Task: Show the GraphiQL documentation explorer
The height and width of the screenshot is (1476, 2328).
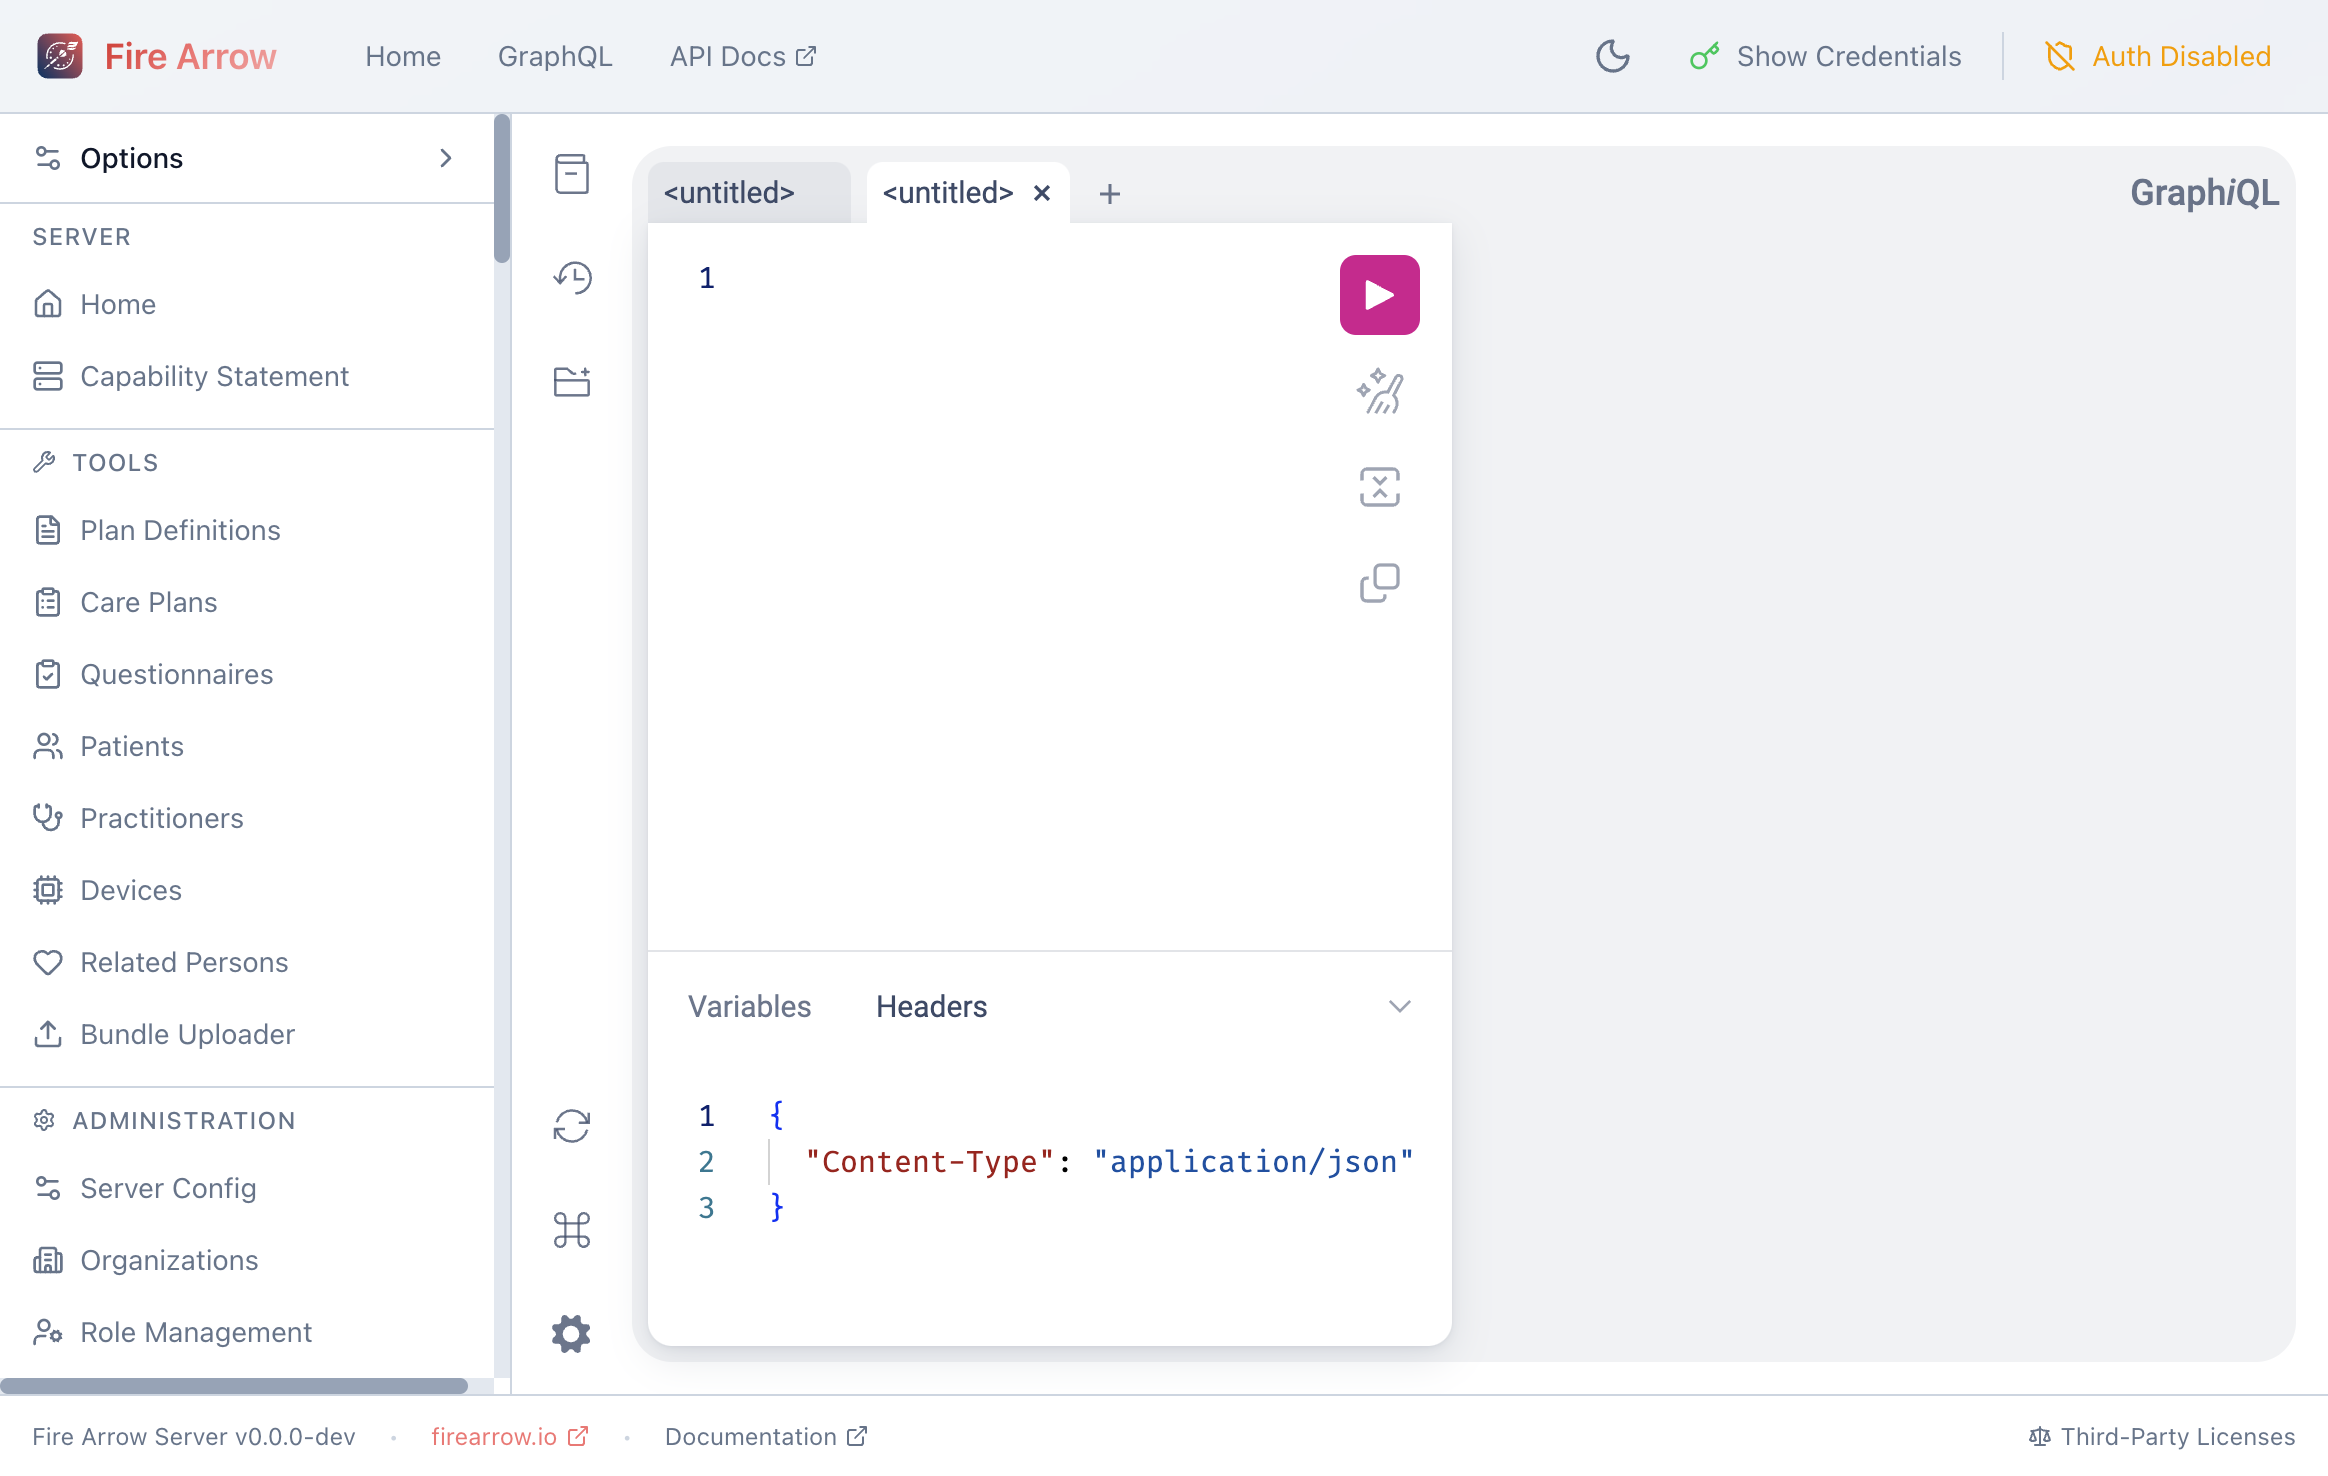Action: click(572, 174)
